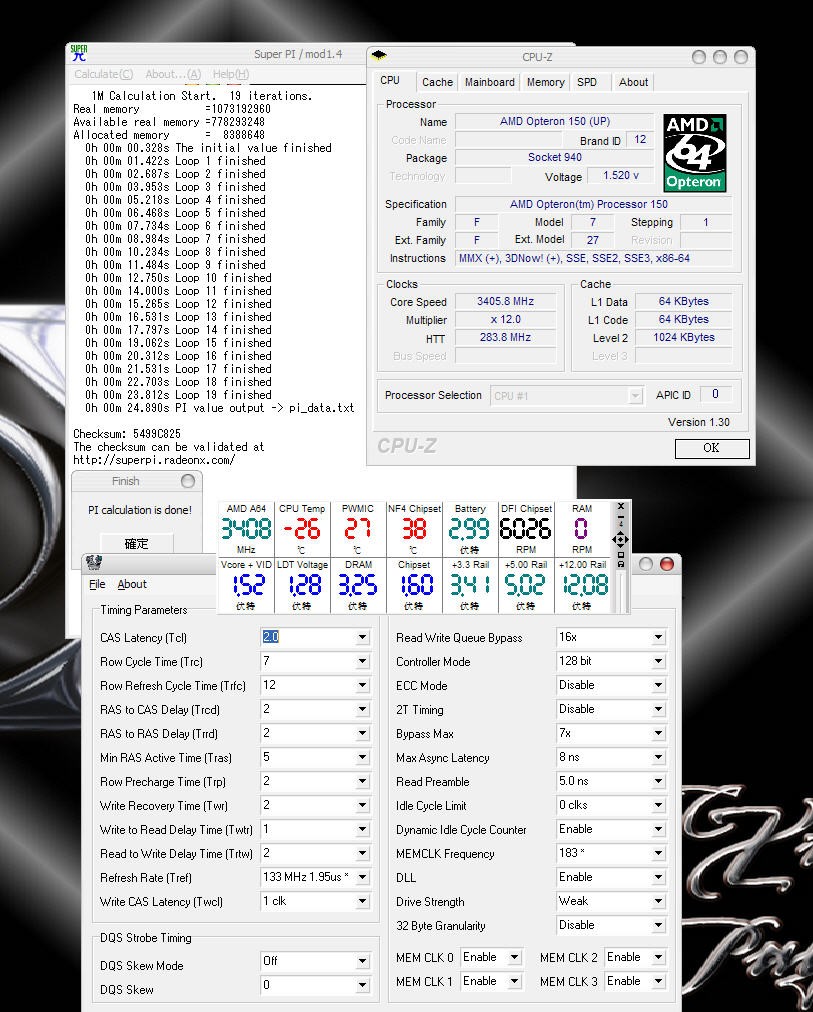The width and height of the screenshot is (813, 1012).
Task: Click the CPU Temp -26 gauge
Action: [x=302, y=529]
